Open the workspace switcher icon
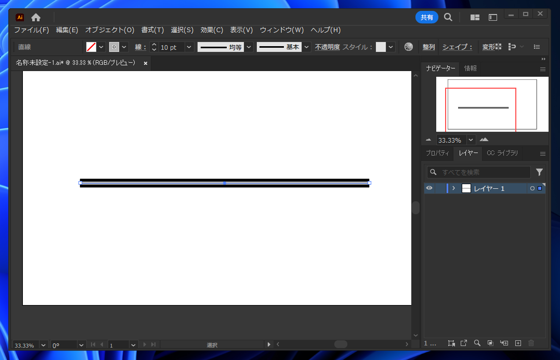560x360 pixels. click(493, 18)
